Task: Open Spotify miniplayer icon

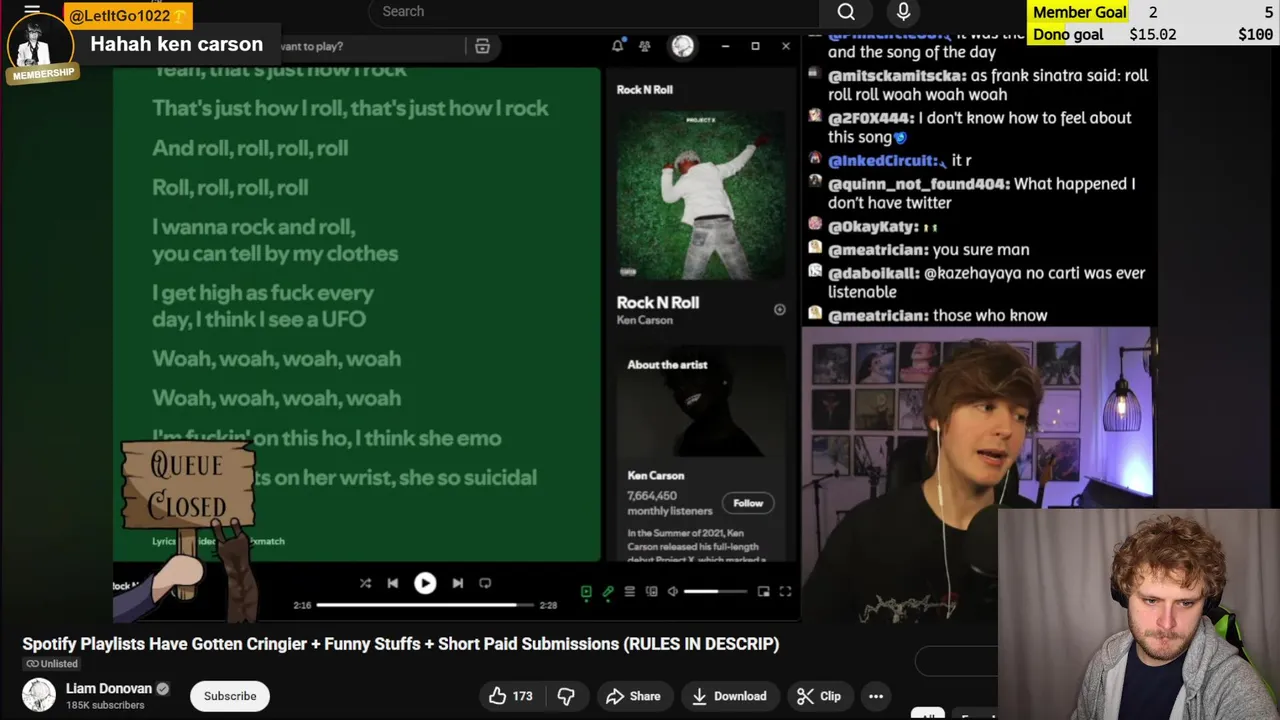Action: (764, 592)
